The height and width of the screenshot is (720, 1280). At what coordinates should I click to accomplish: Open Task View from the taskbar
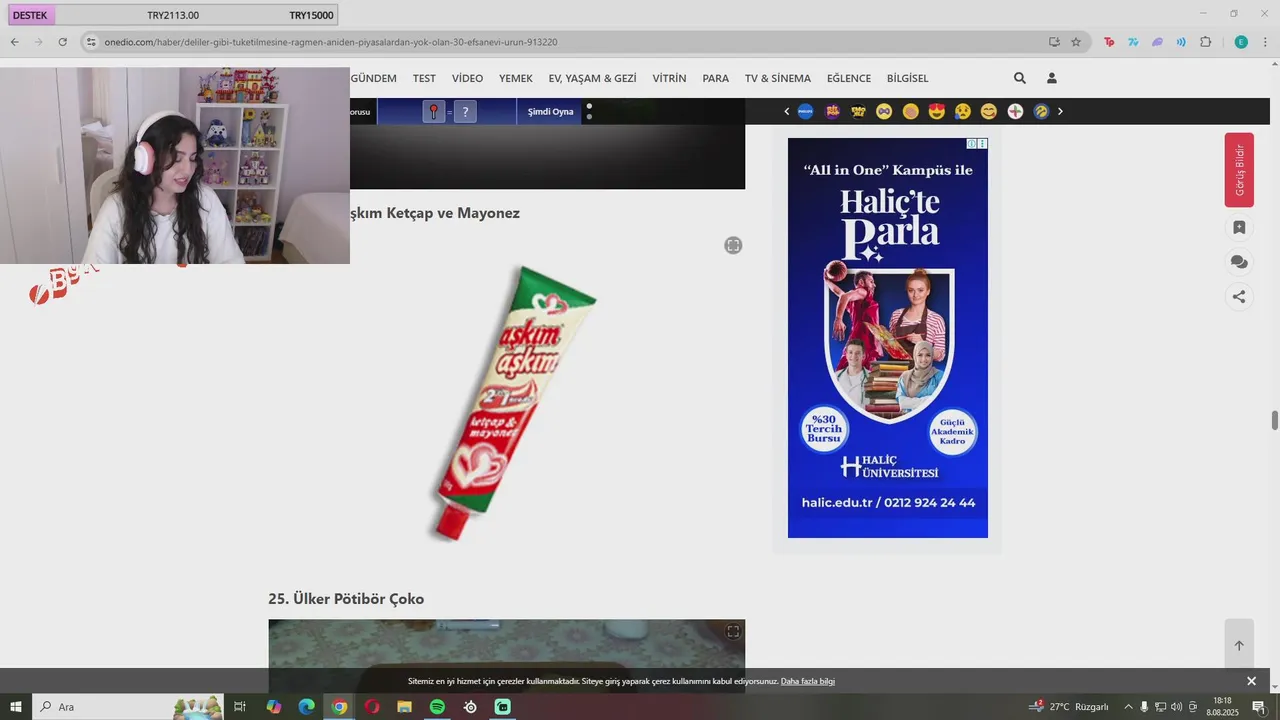point(240,707)
